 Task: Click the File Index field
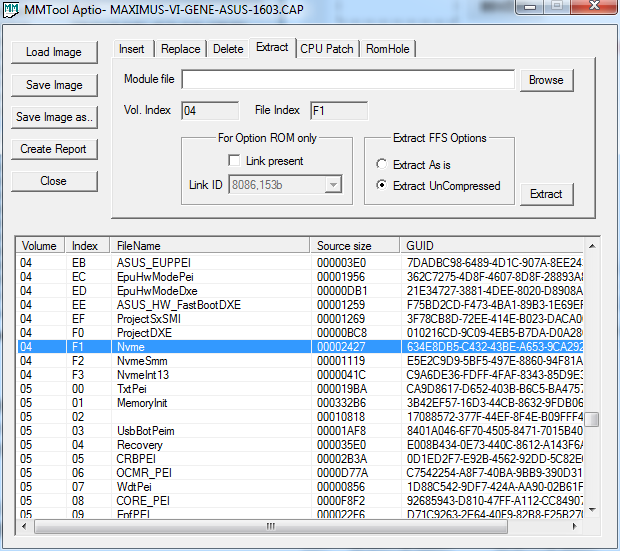[339, 111]
